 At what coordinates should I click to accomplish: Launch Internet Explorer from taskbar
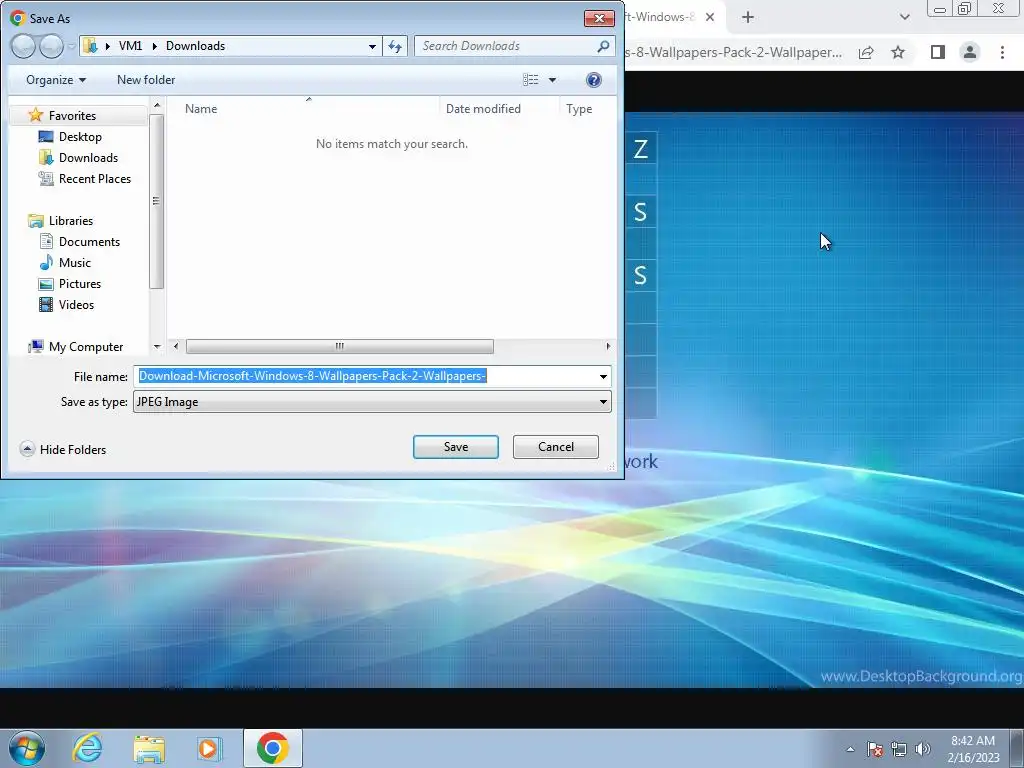[87, 748]
